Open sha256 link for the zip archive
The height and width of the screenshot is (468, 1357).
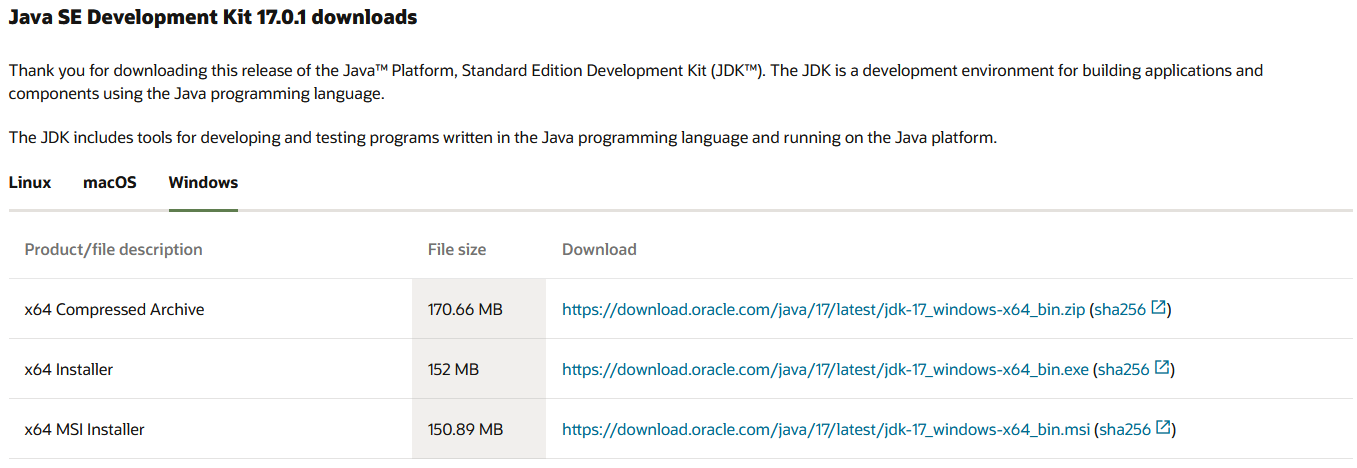(x=1121, y=310)
